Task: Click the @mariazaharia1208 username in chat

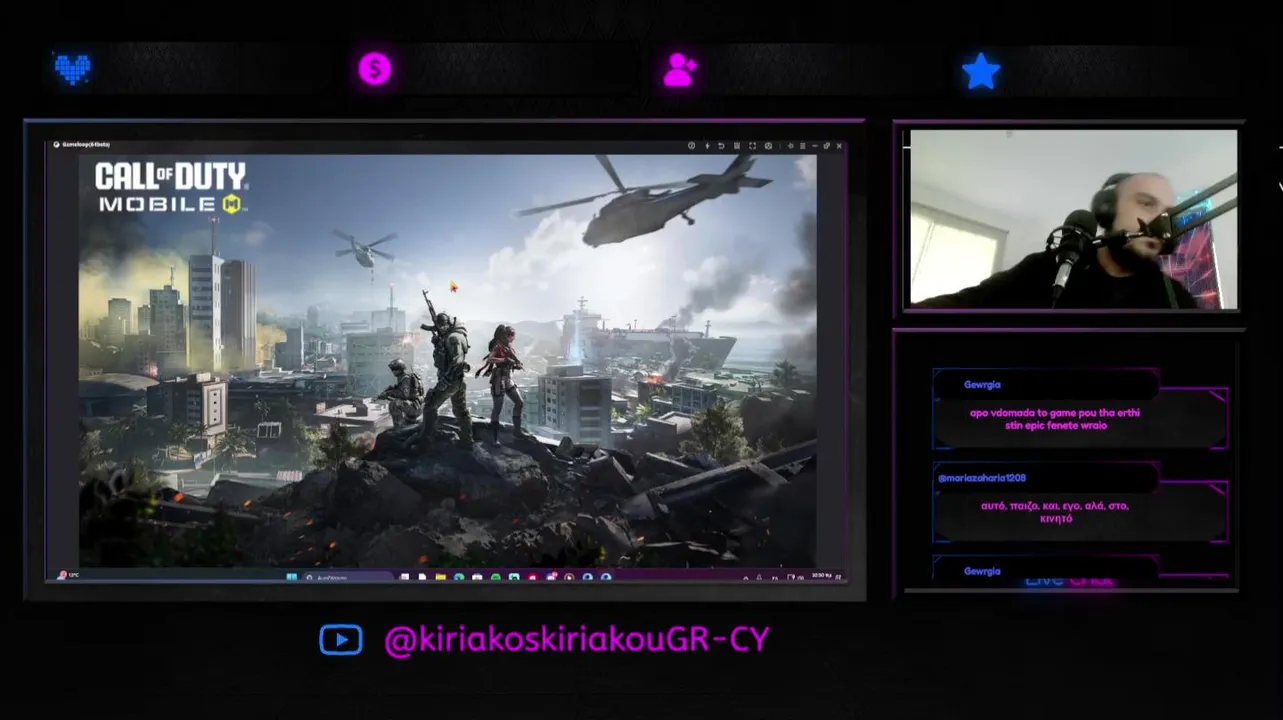Action: coord(982,478)
